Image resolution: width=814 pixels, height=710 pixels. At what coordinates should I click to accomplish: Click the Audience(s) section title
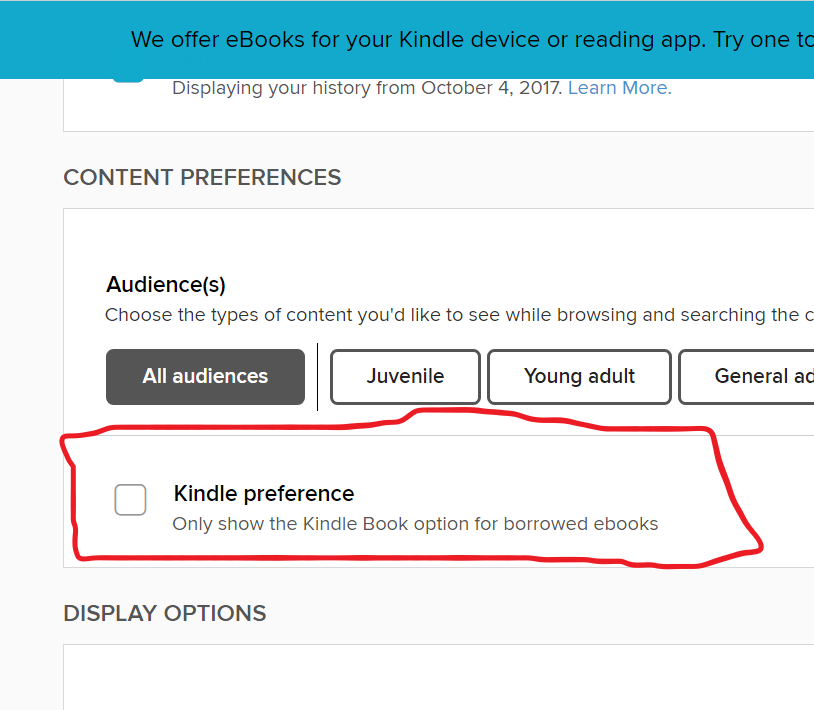click(166, 285)
